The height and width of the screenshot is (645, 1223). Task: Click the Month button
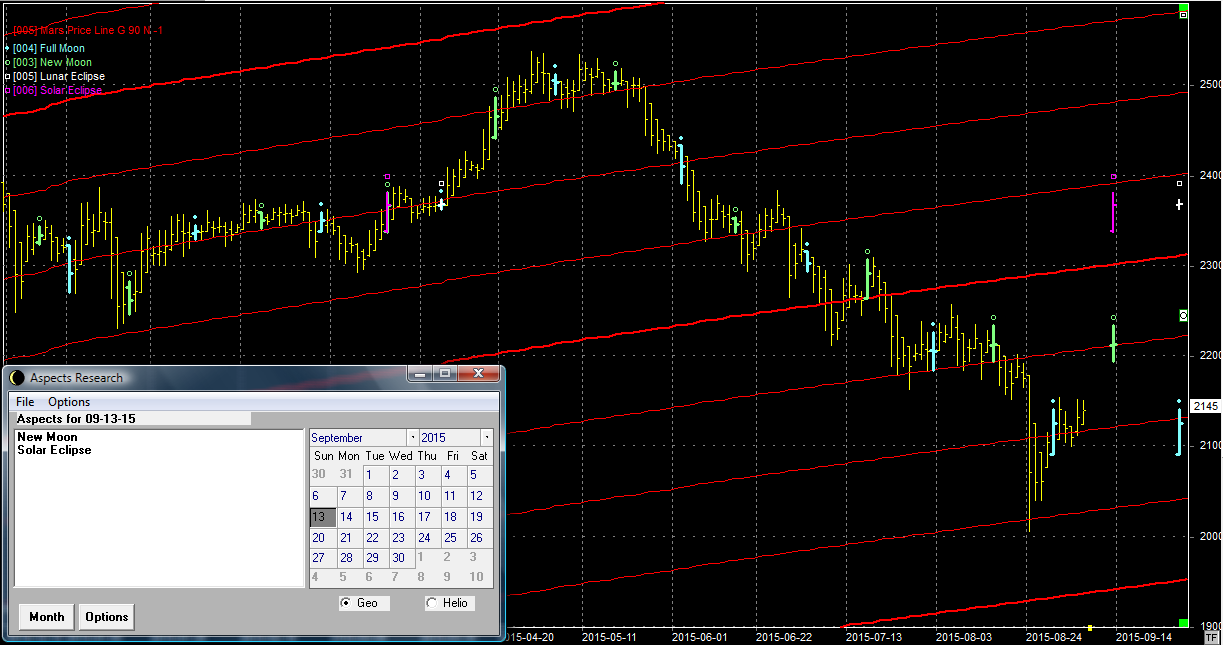[46, 617]
